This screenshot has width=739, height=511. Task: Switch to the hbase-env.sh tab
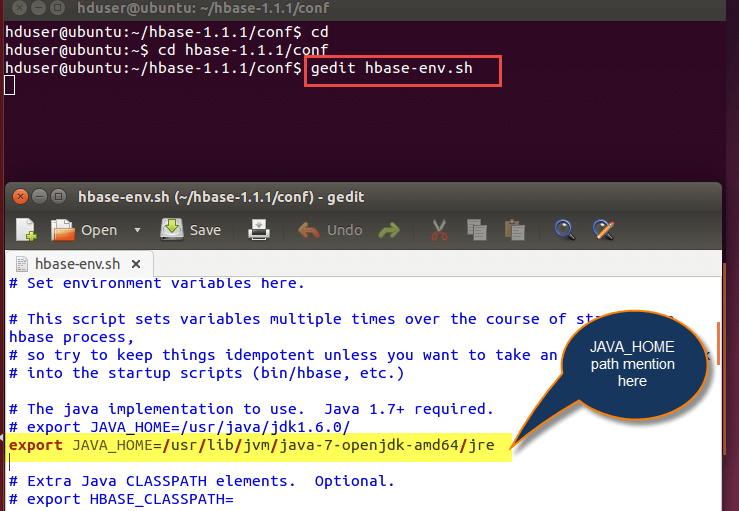tap(77, 264)
